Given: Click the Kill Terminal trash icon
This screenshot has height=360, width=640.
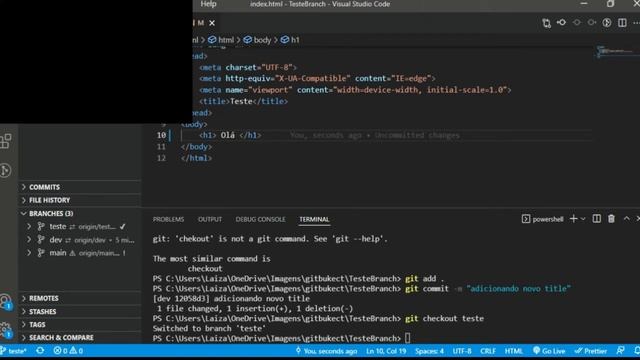Looking at the screenshot, I should pyautogui.click(x=611, y=219).
